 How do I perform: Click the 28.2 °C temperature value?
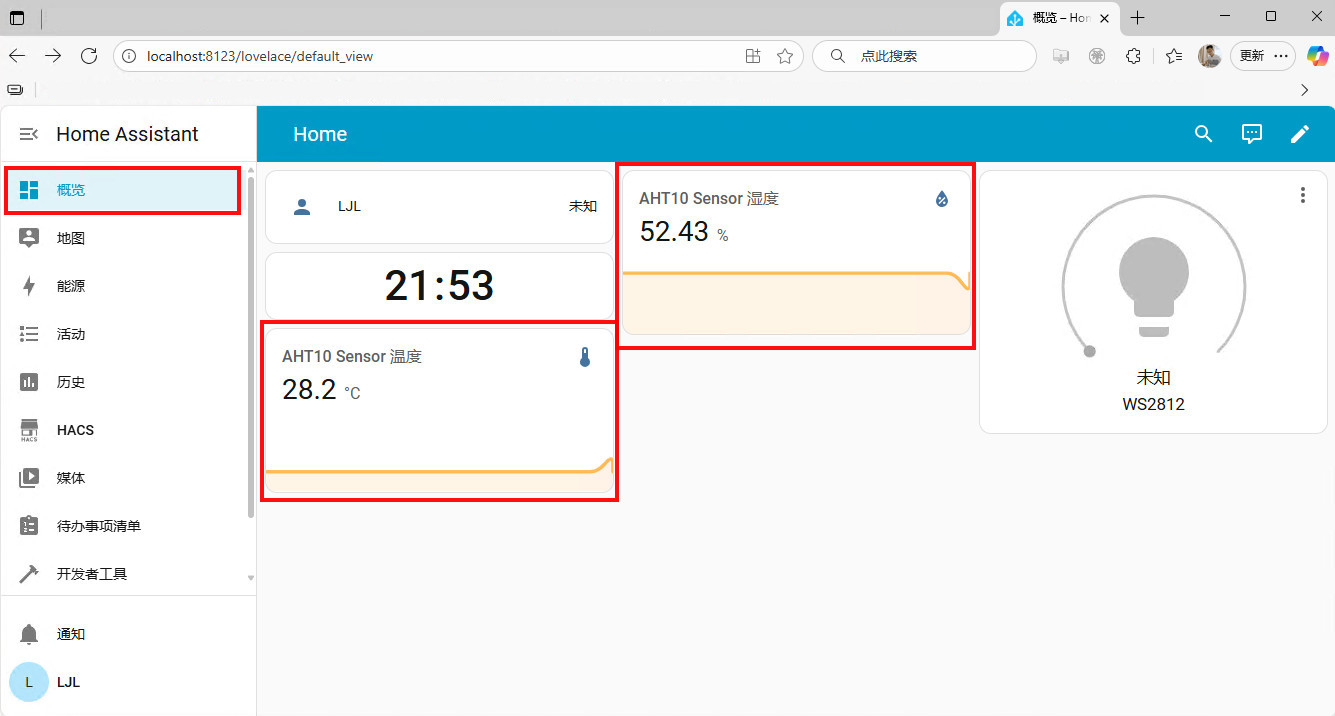321,389
